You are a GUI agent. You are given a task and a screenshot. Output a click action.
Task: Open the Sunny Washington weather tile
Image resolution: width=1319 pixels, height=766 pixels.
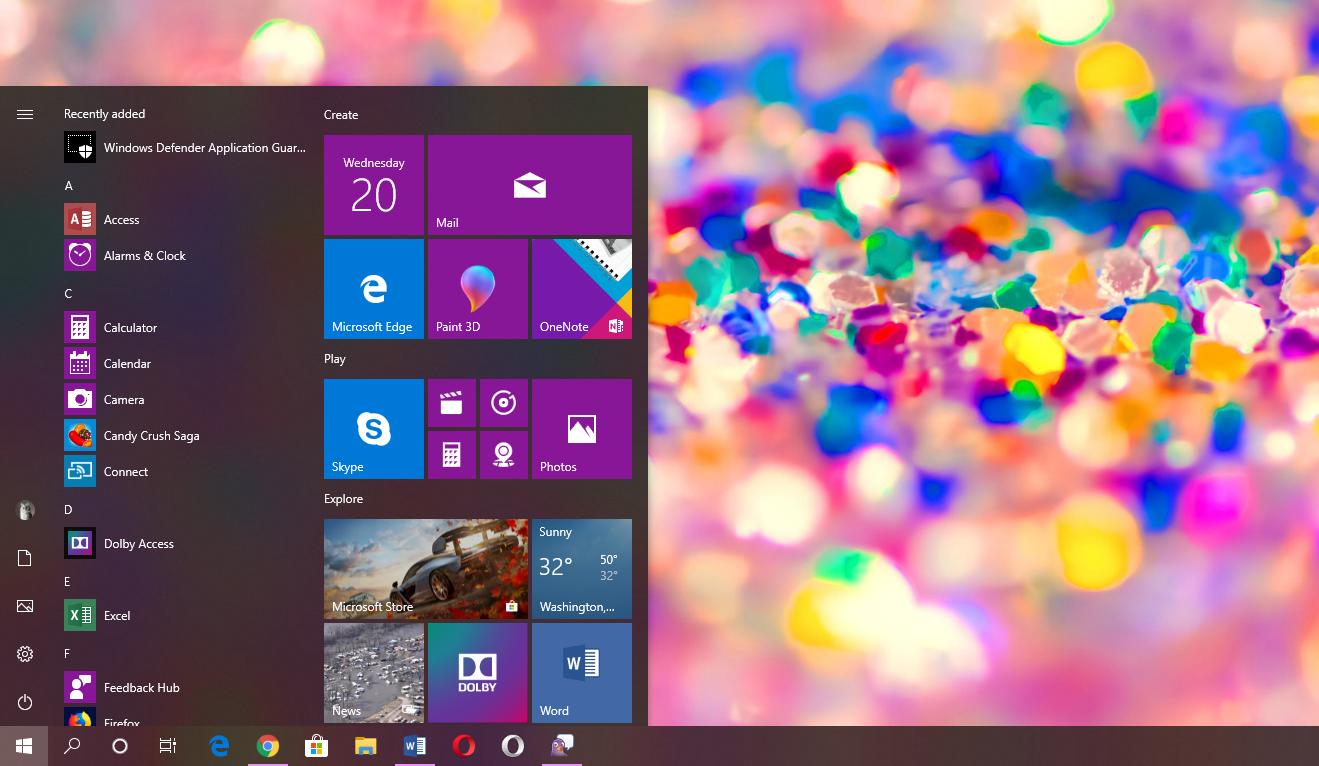pyautogui.click(x=582, y=569)
